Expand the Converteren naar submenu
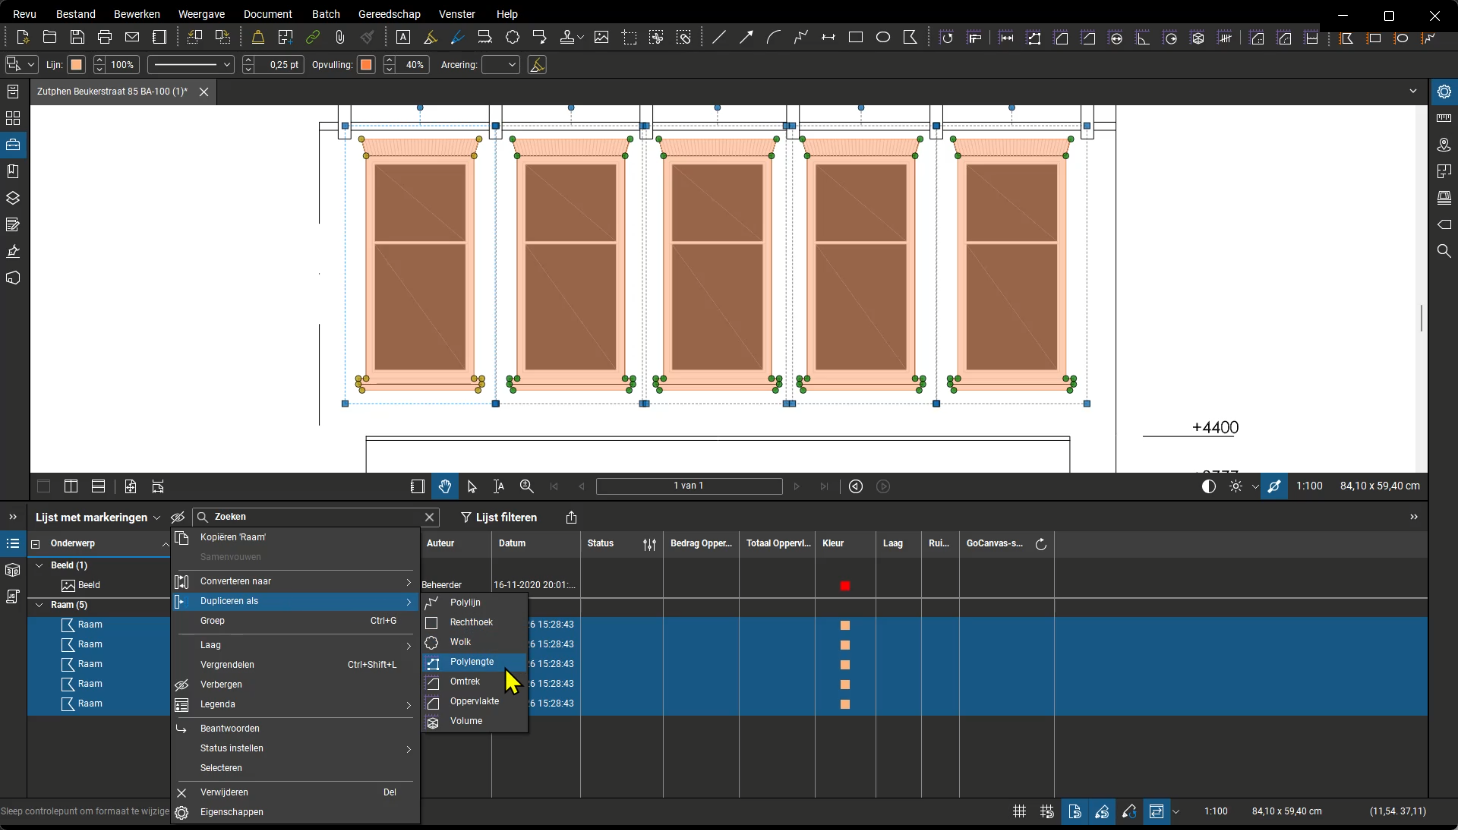The width and height of the screenshot is (1458, 830). click(294, 581)
